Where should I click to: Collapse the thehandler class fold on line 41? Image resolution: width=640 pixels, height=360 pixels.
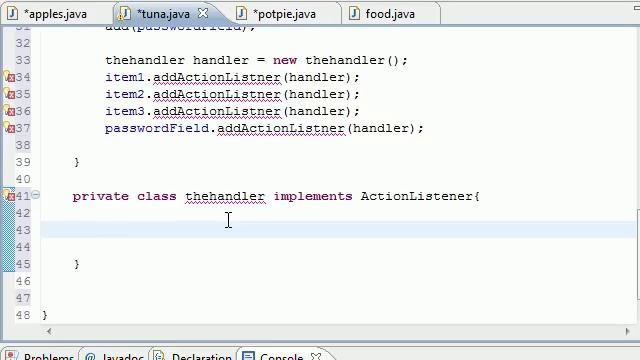tap(36, 195)
